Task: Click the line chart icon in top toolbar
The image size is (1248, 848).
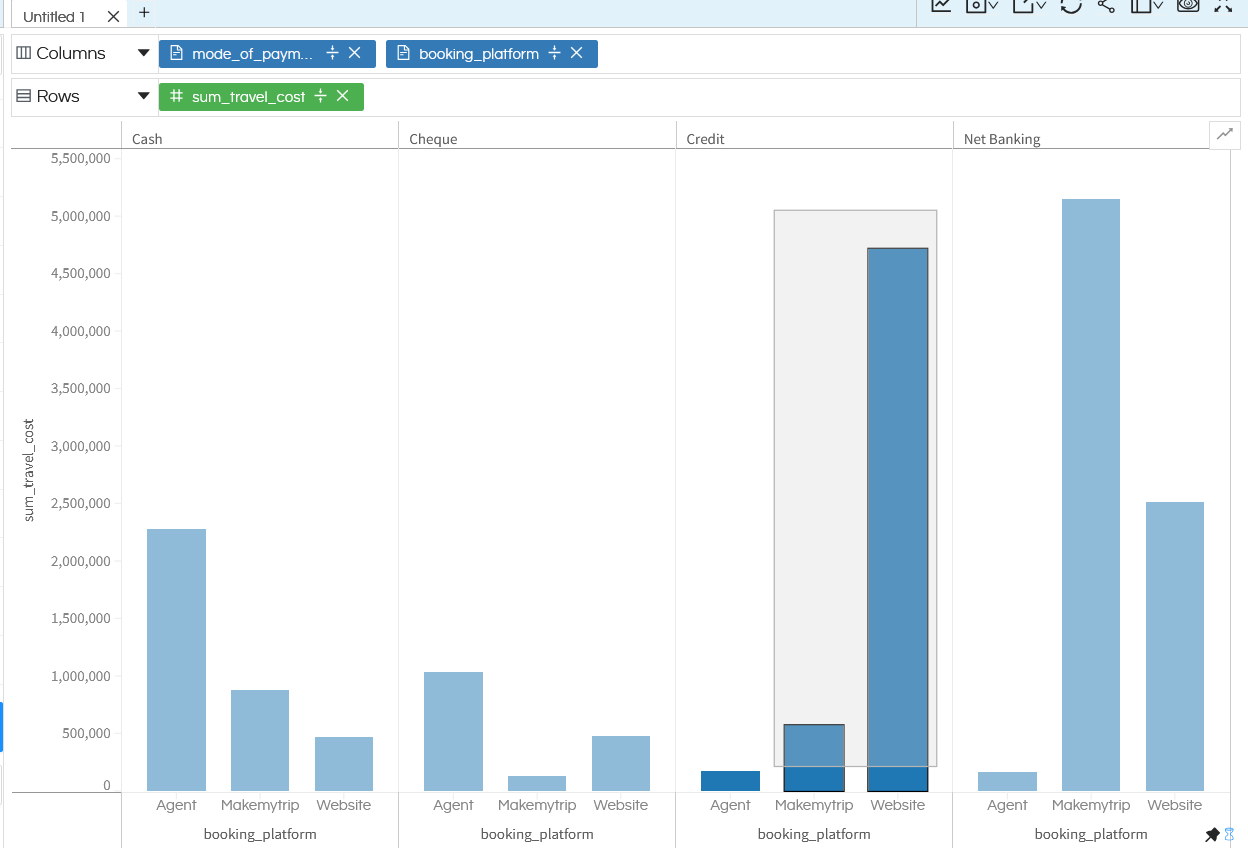Action: (x=941, y=5)
